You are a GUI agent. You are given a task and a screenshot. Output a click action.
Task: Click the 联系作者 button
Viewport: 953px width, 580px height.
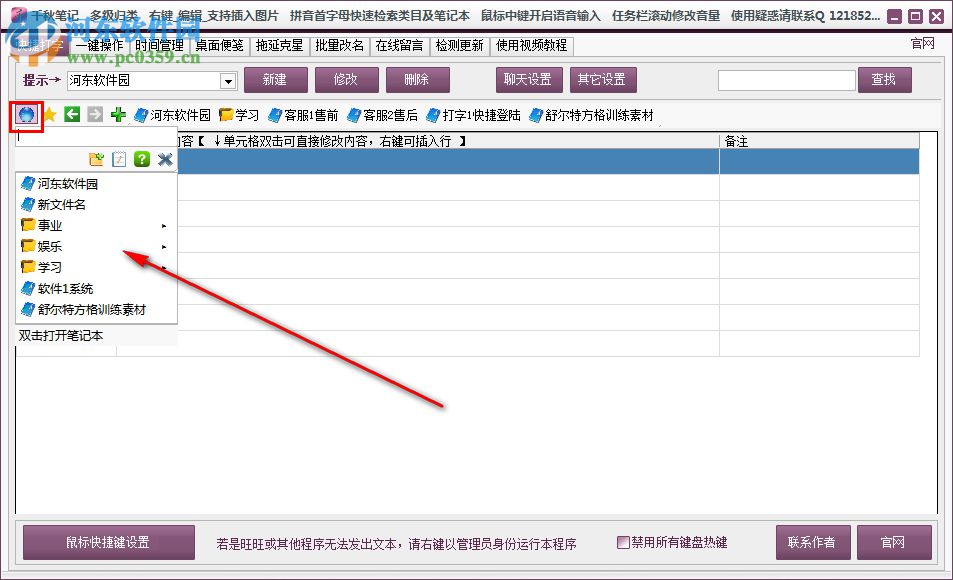[x=812, y=541]
